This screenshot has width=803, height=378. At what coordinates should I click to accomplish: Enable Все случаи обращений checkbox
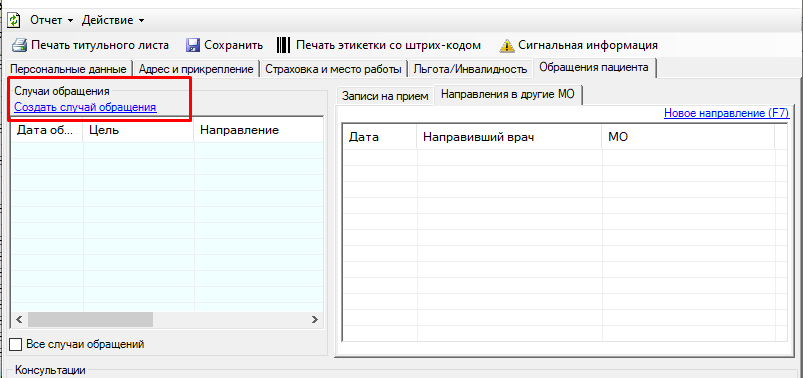tap(16, 345)
